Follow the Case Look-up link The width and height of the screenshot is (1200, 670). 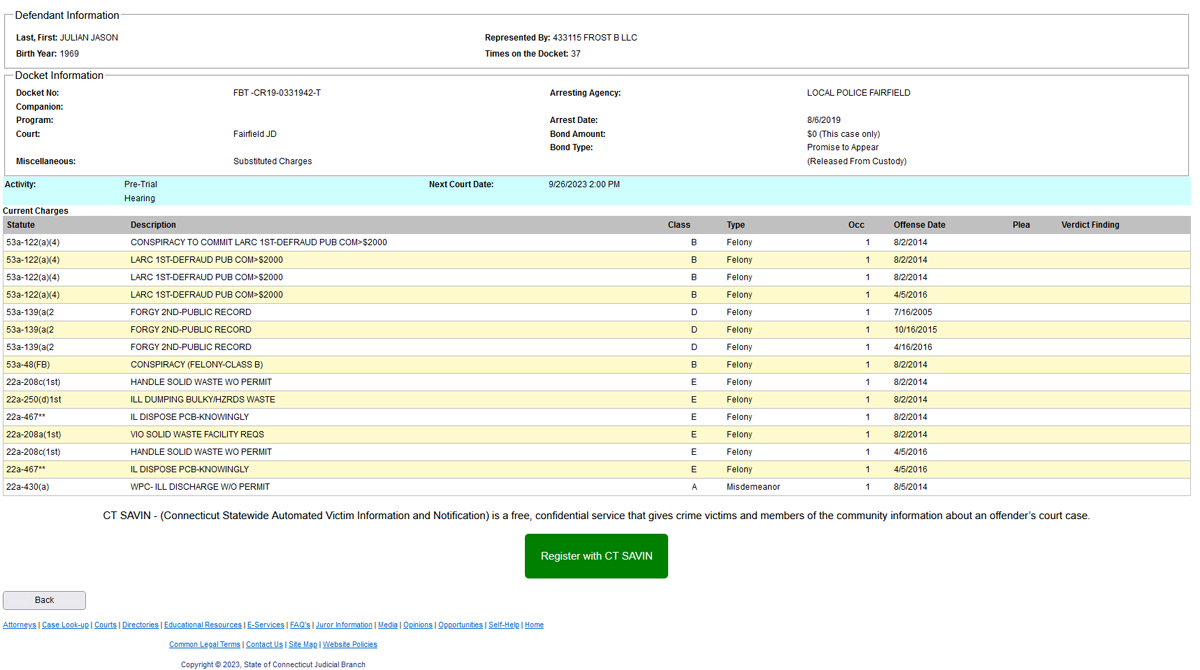tap(65, 625)
